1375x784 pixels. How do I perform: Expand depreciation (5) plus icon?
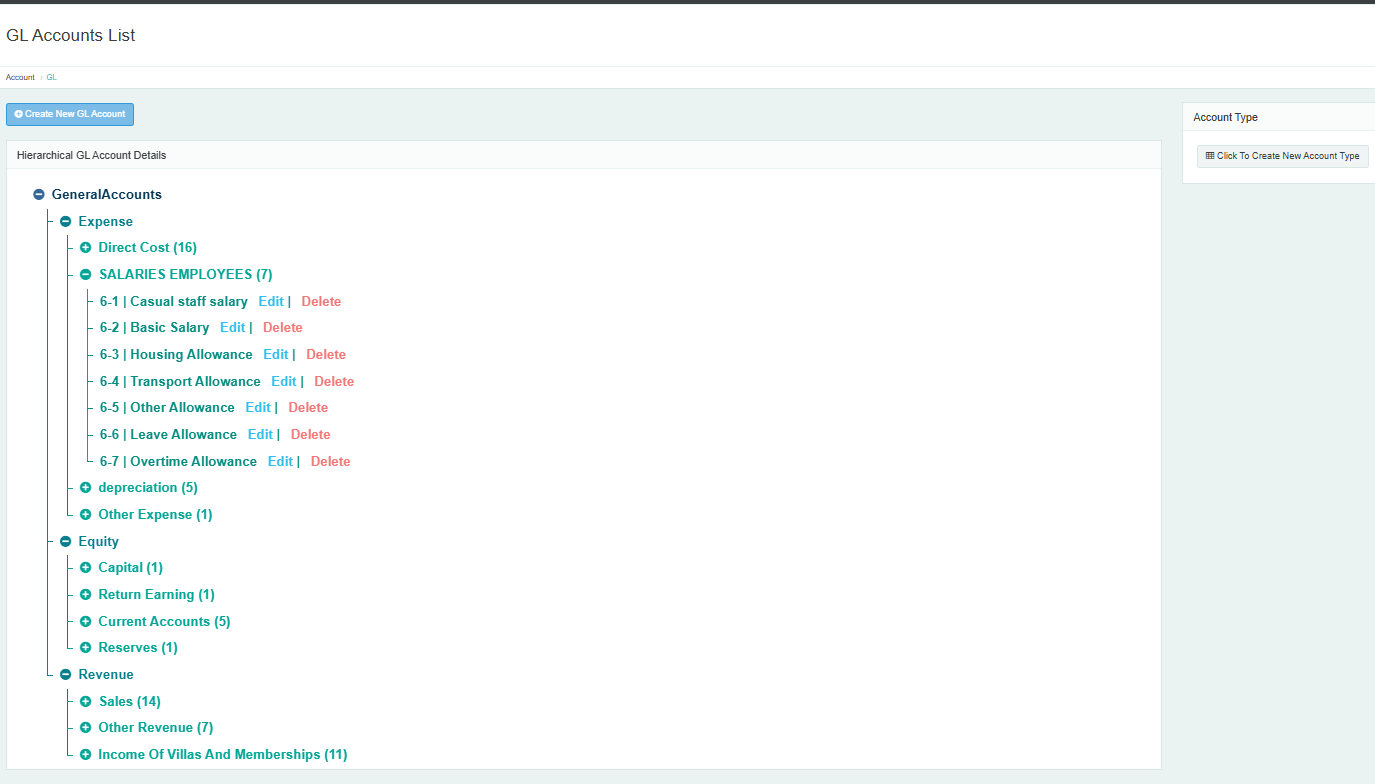85,488
